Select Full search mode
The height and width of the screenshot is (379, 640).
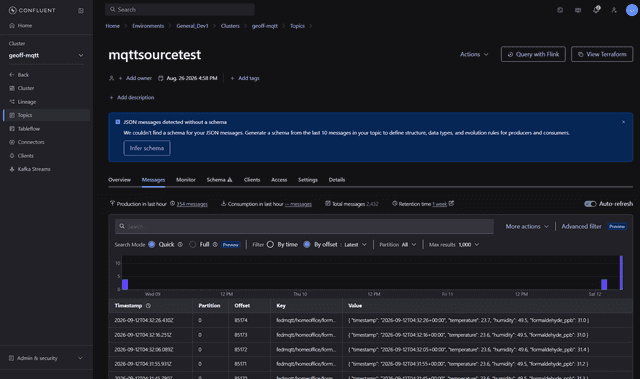pyautogui.click(x=193, y=244)
